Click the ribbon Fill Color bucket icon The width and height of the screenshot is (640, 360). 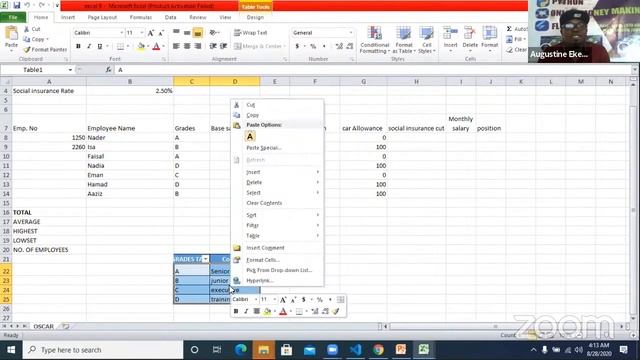coord(141,47)
